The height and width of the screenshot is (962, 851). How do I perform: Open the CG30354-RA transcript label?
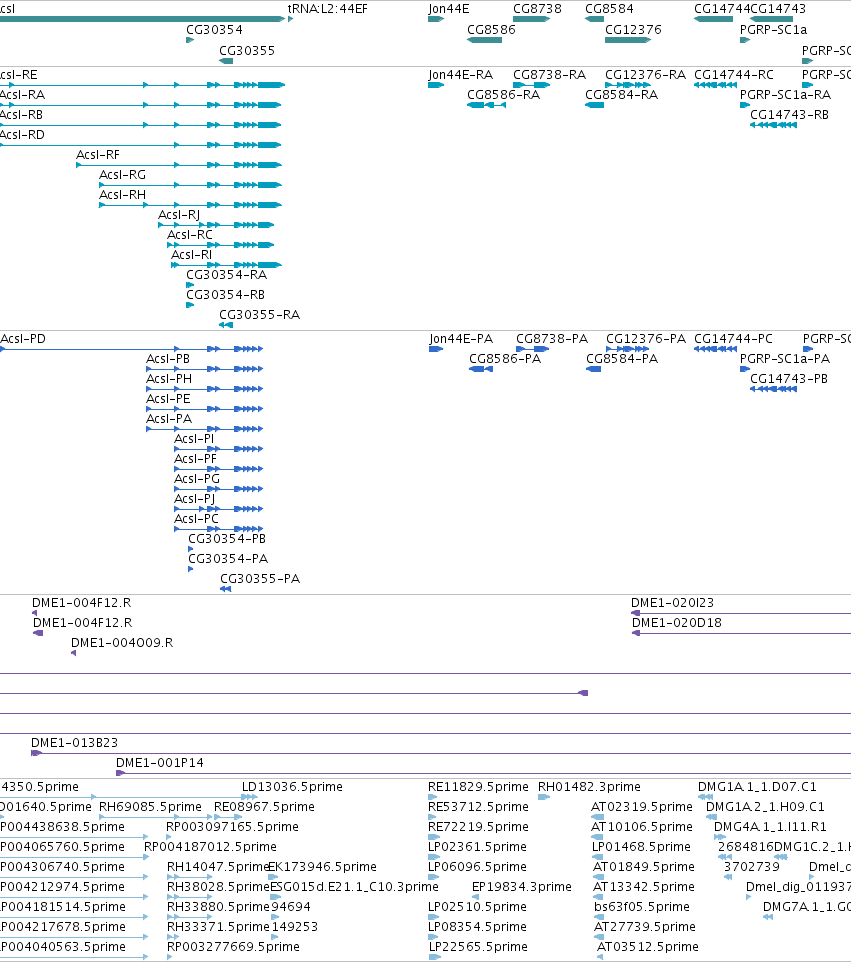pos(226,275)
